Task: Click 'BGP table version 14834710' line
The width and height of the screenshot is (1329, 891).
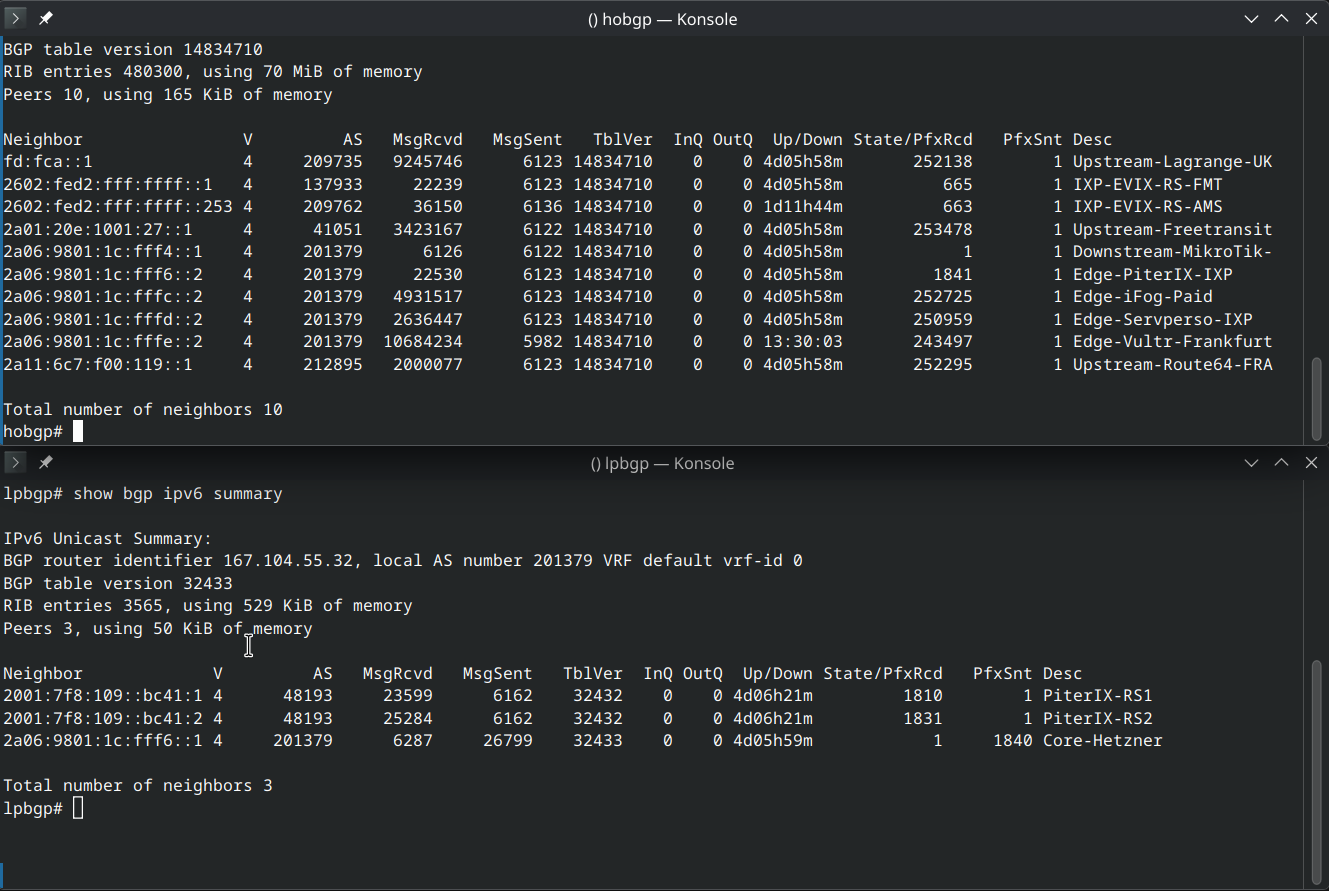Action: pyautogui.click(x=133, y=49)
